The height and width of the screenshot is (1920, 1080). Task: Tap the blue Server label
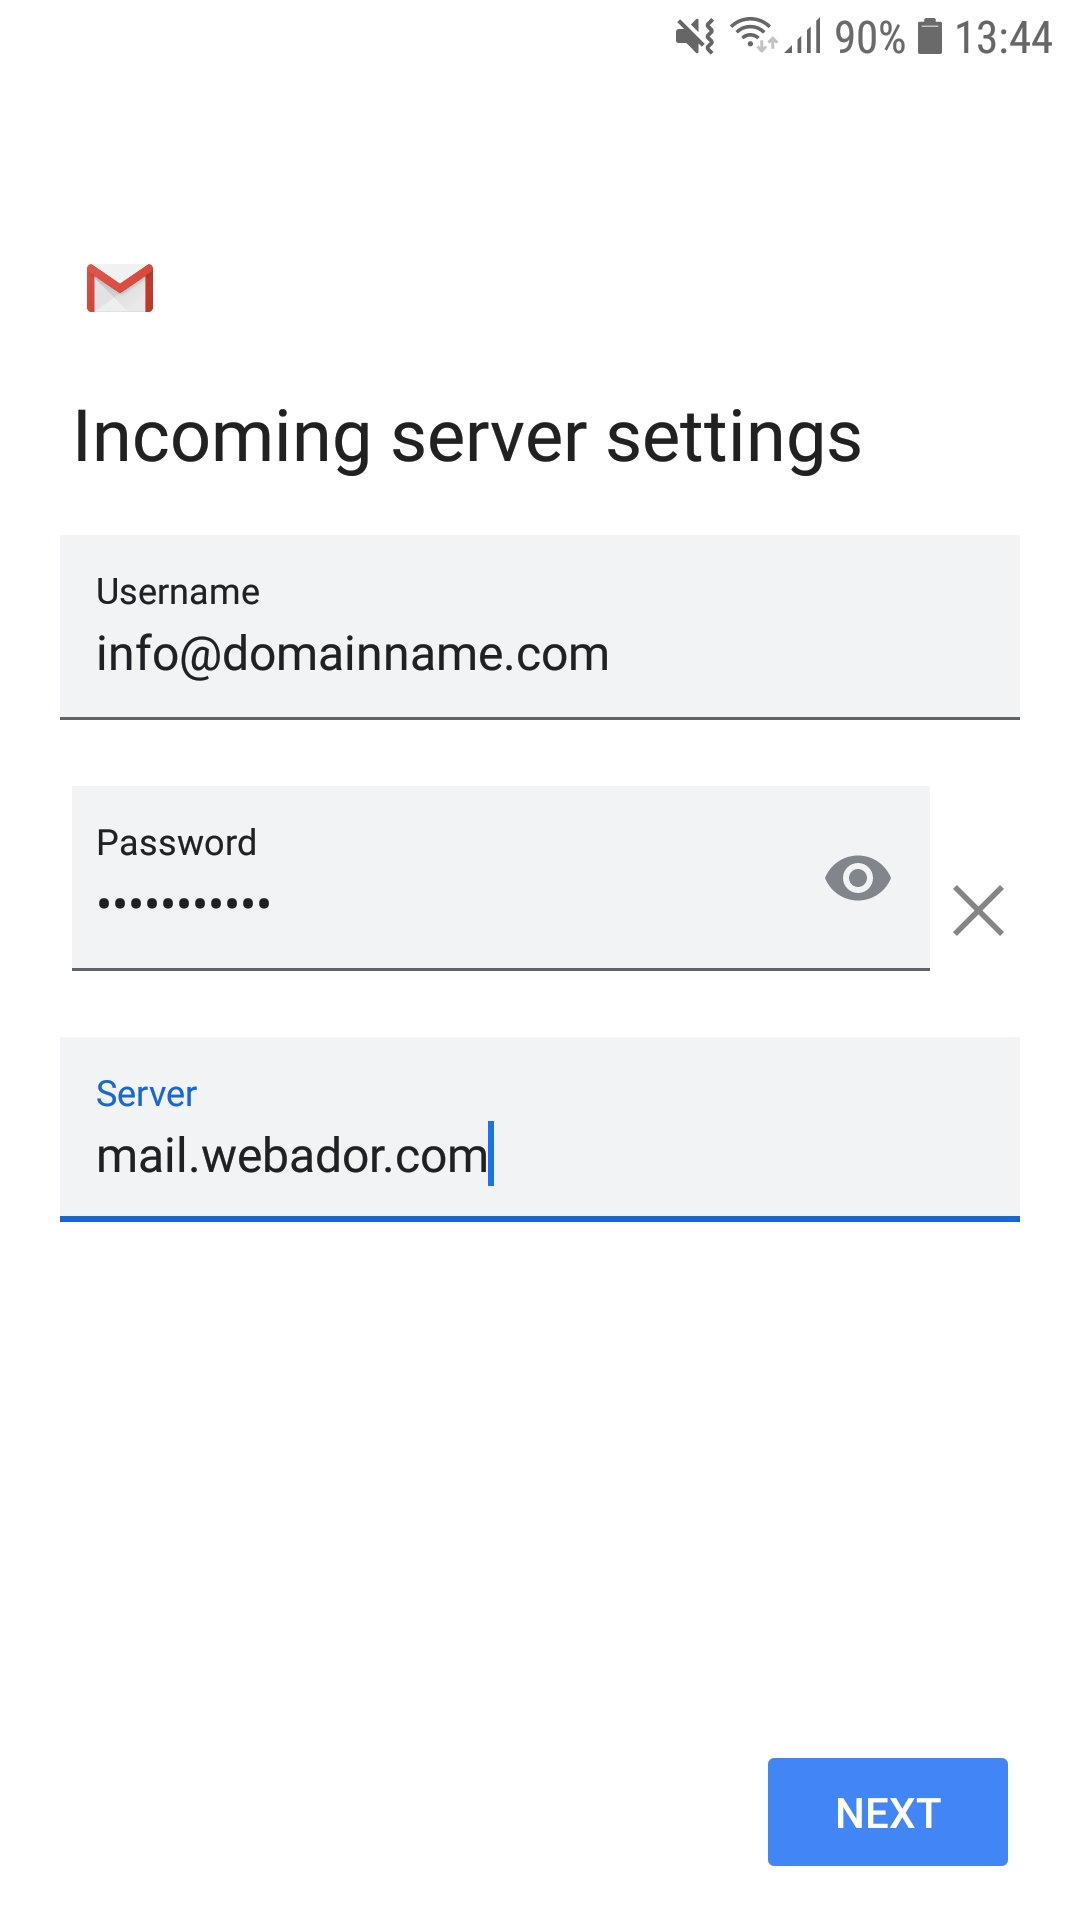point(146,1094)
